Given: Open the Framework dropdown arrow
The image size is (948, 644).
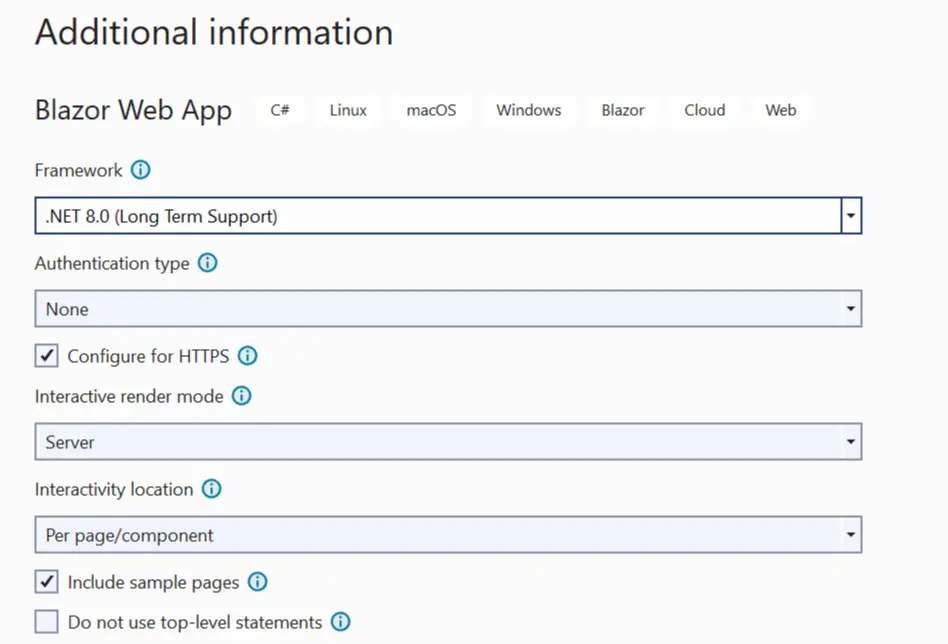Looking at the screenshot, I should [851, 215].
